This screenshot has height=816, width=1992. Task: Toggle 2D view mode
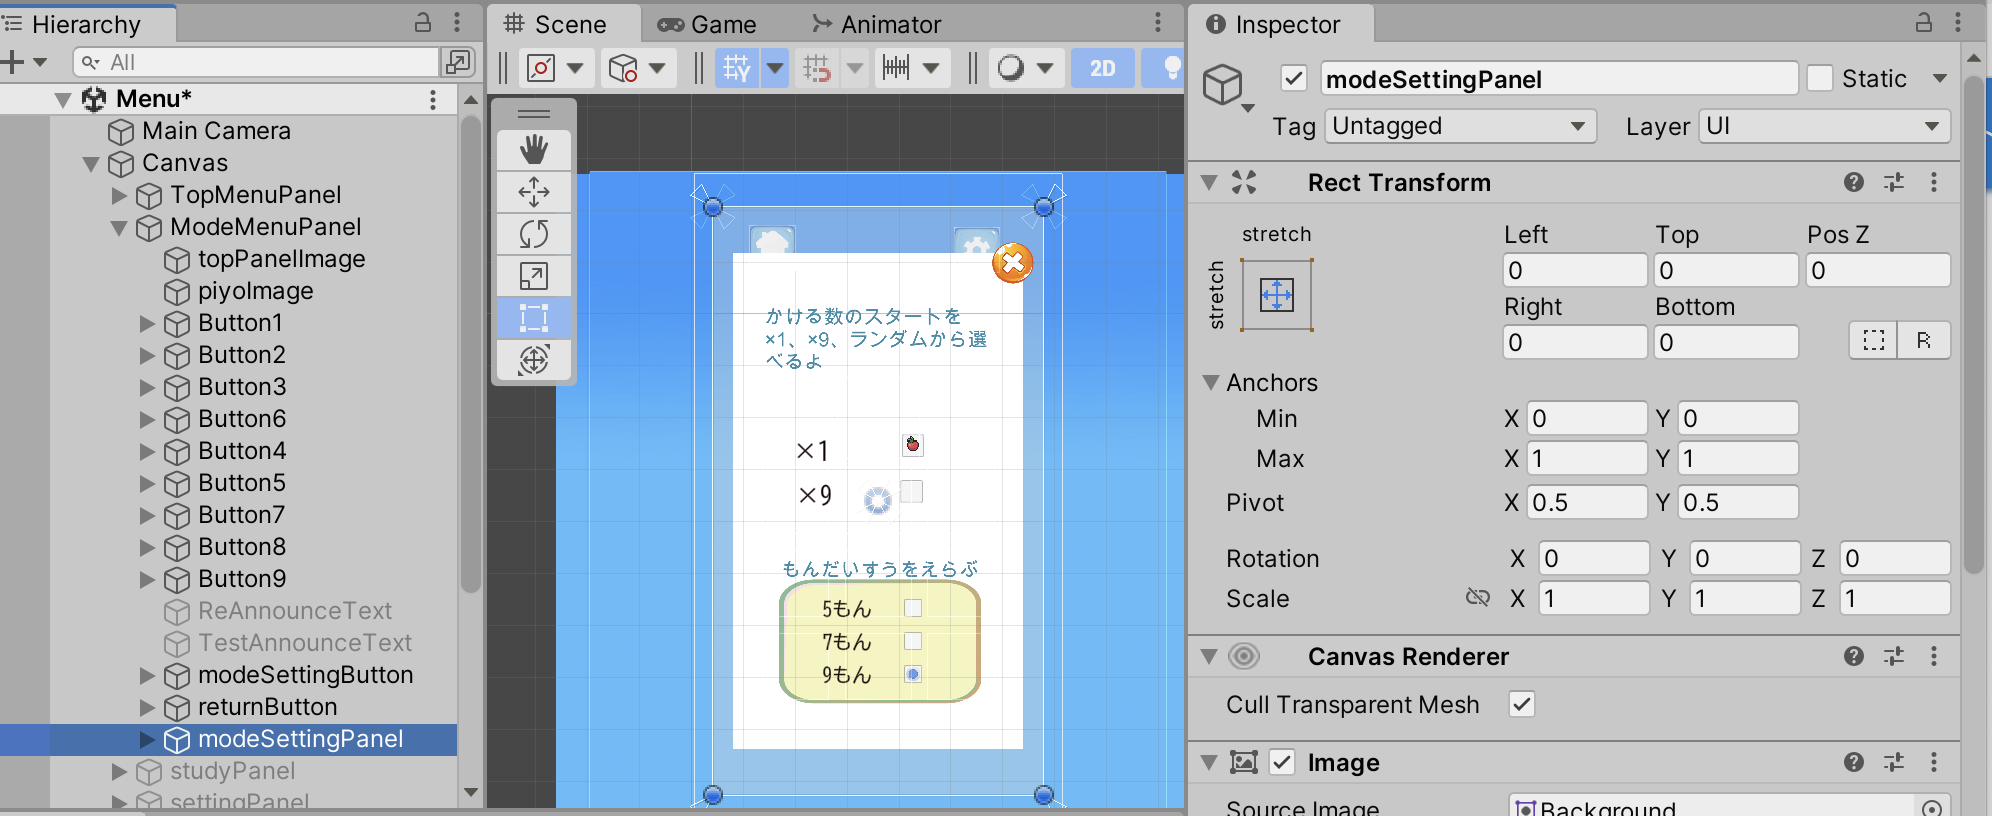click(x=1103, y=68)
